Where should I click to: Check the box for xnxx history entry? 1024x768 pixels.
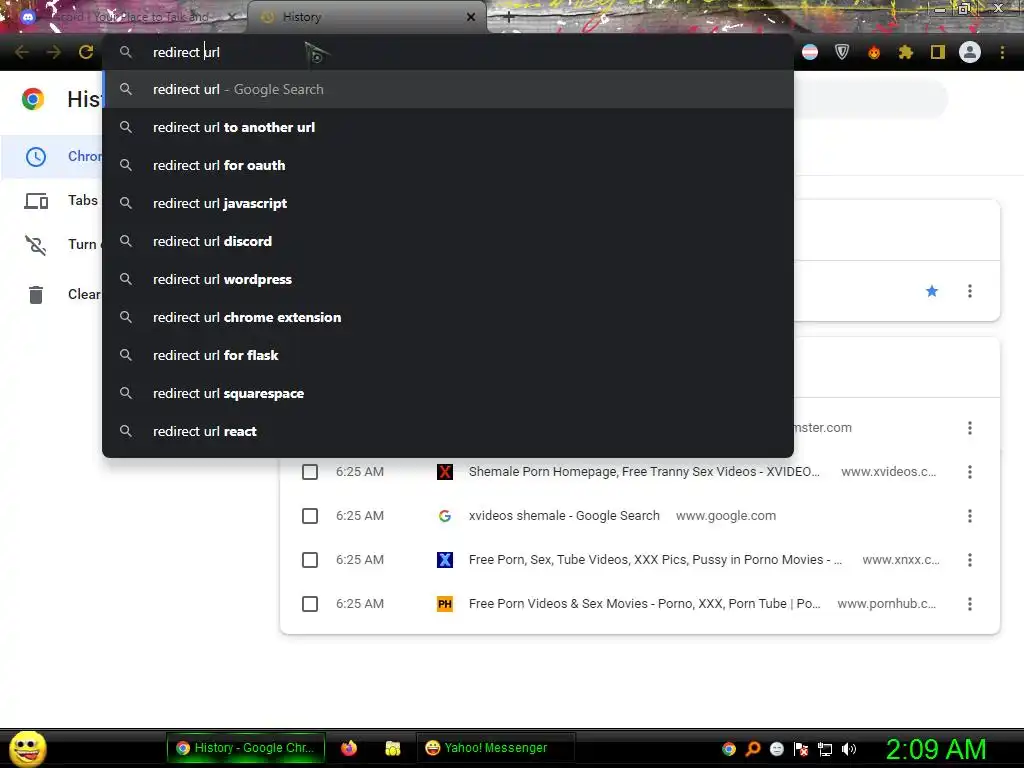point(310,560)
